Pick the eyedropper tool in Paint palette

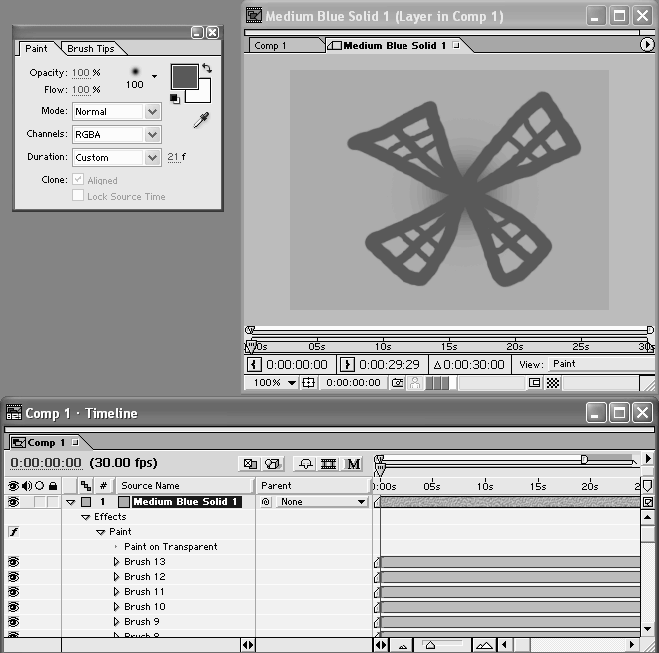point(201,120)
